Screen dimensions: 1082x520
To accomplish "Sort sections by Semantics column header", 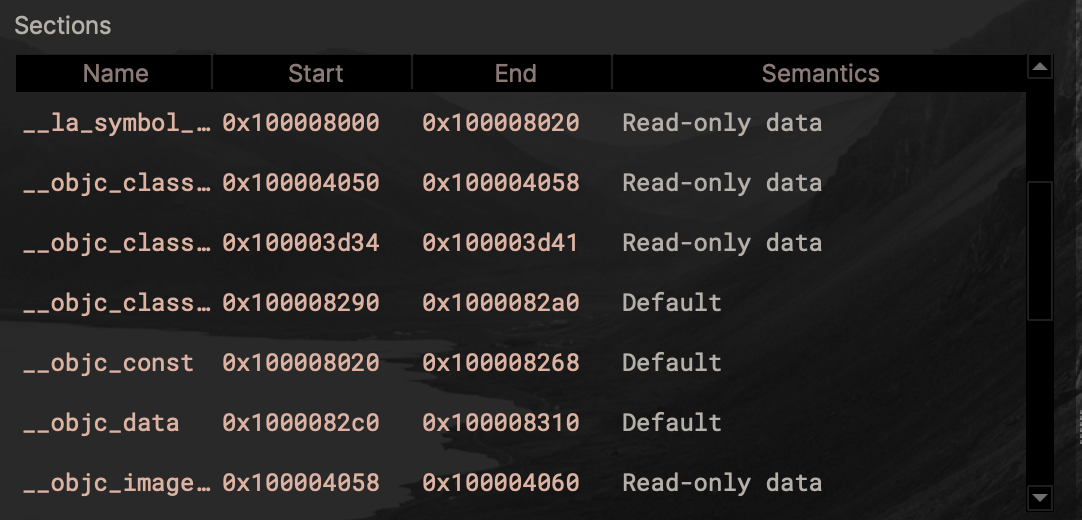I will [x=820, y=73].
